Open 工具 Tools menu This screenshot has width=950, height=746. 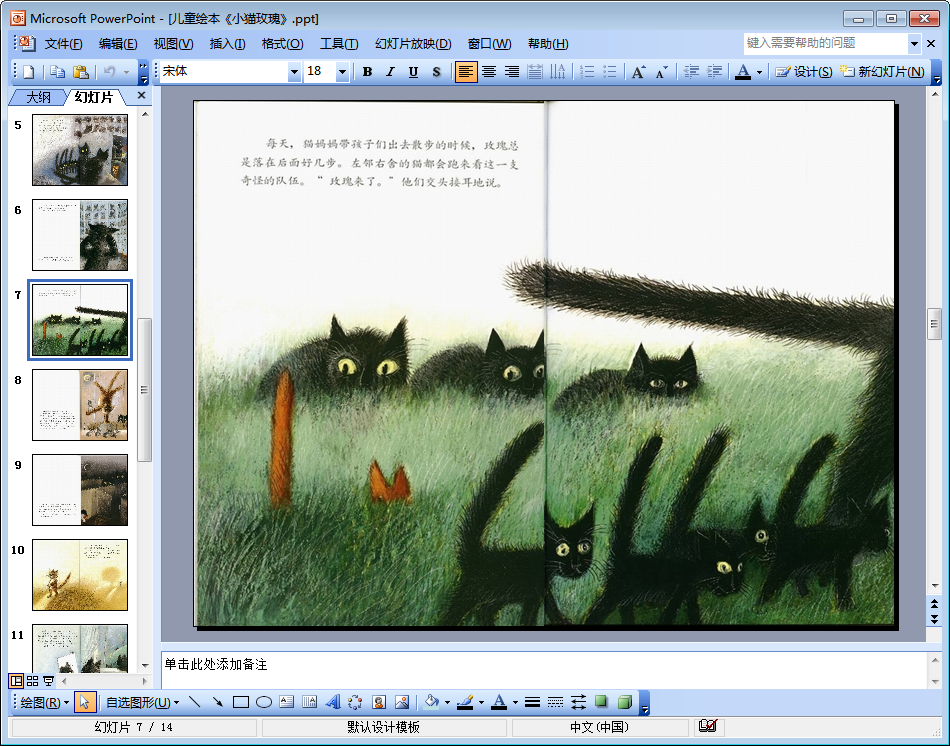[339, 44]
